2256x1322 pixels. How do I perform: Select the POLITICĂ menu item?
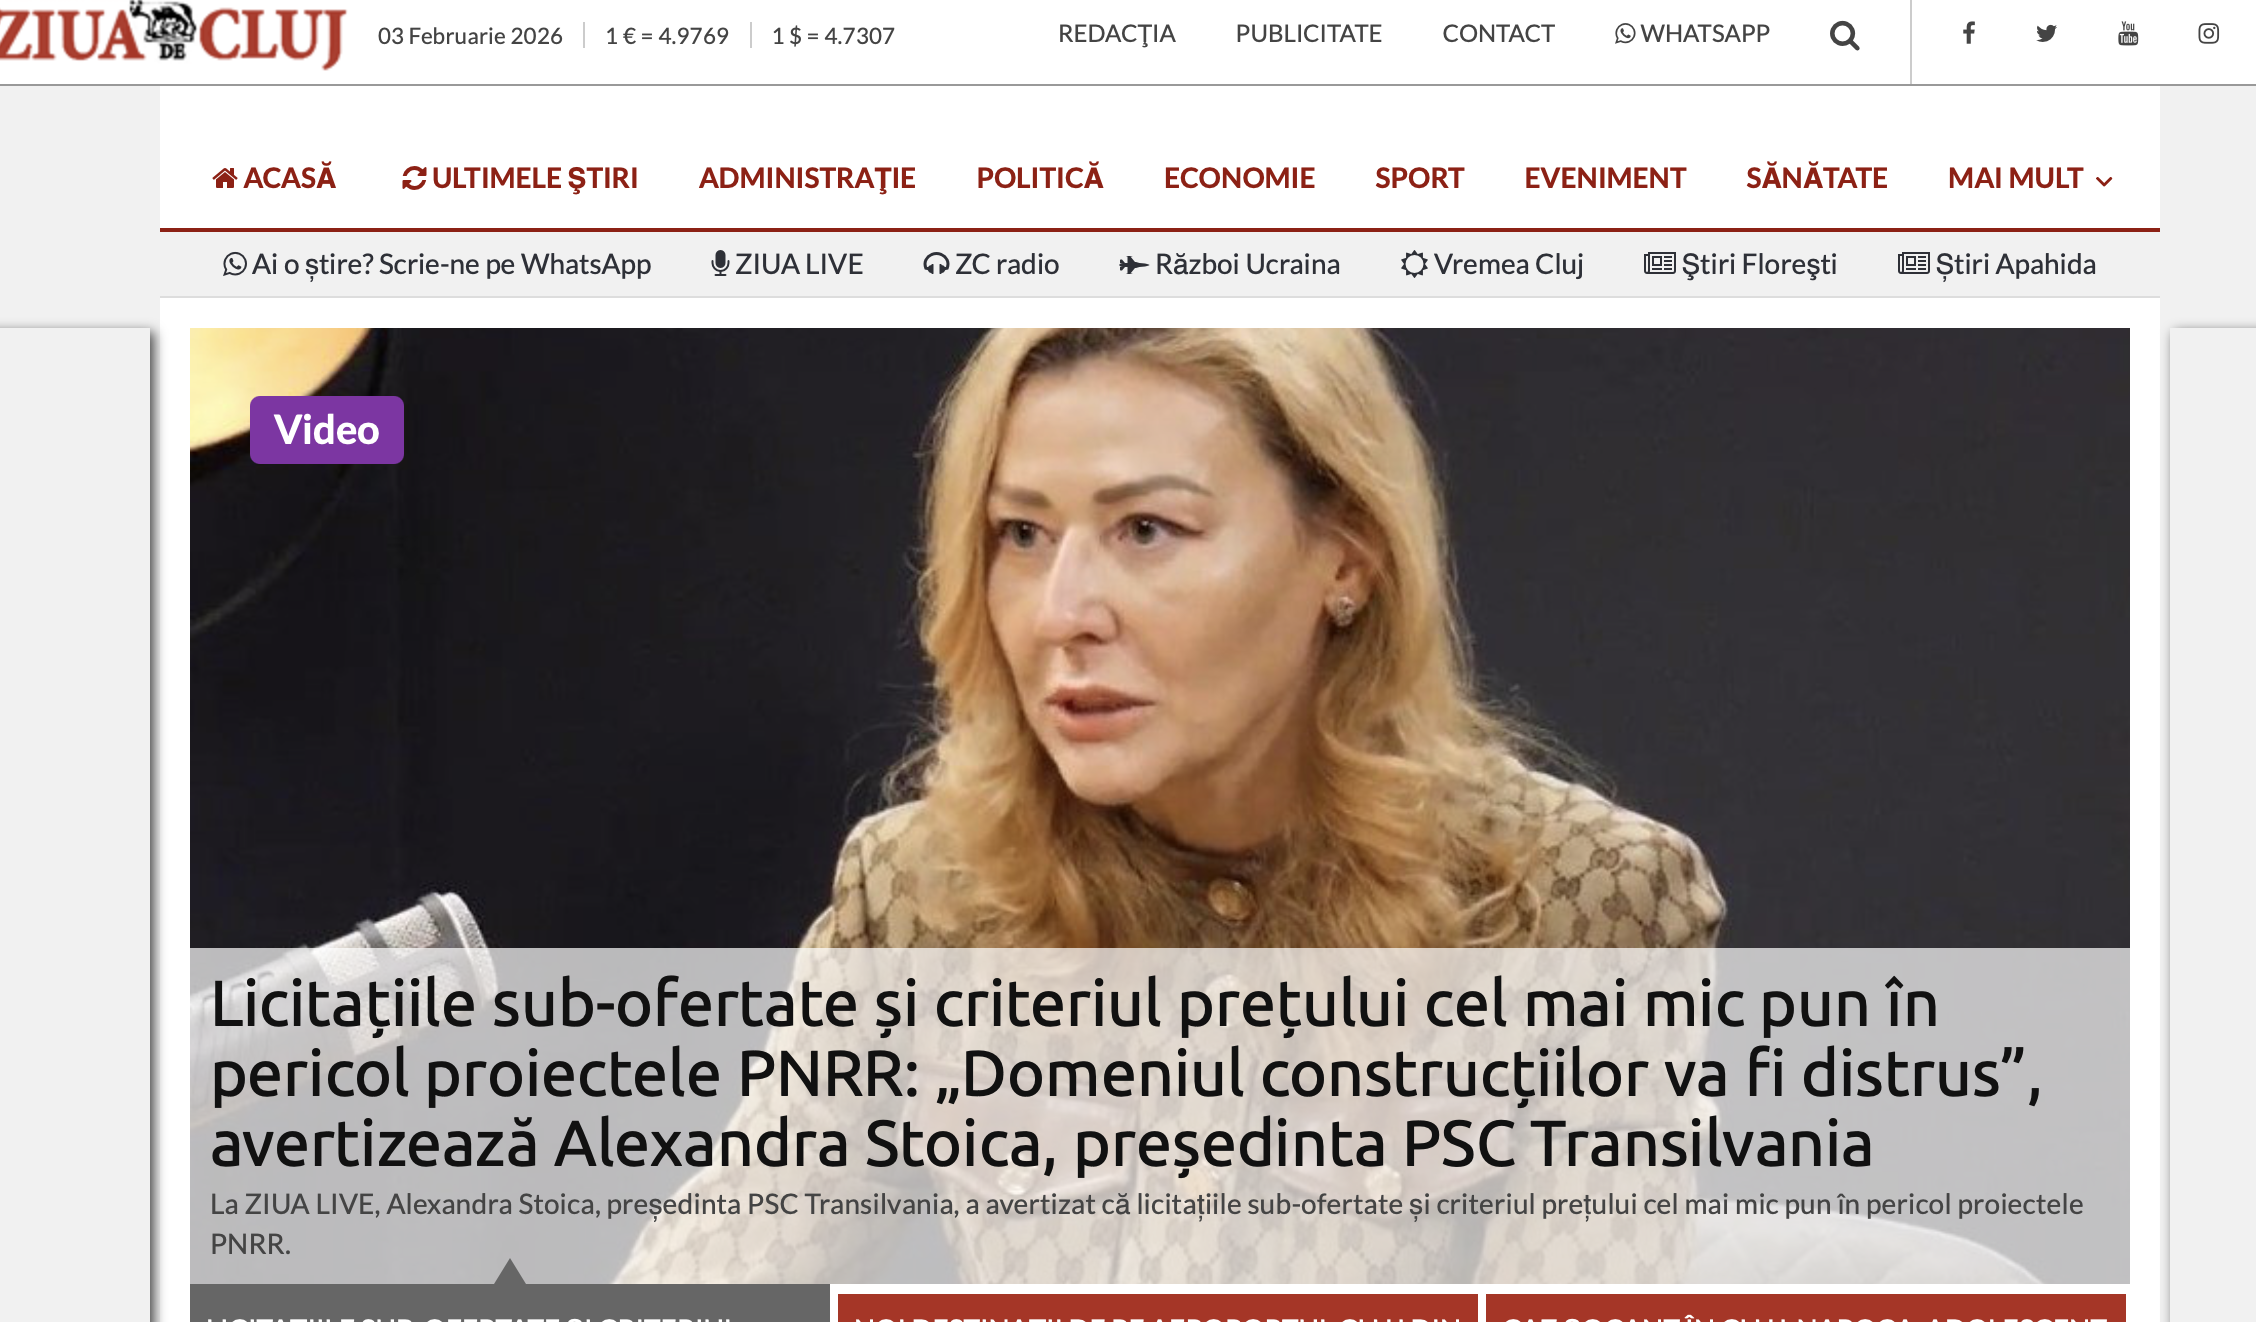point(1039,178)
